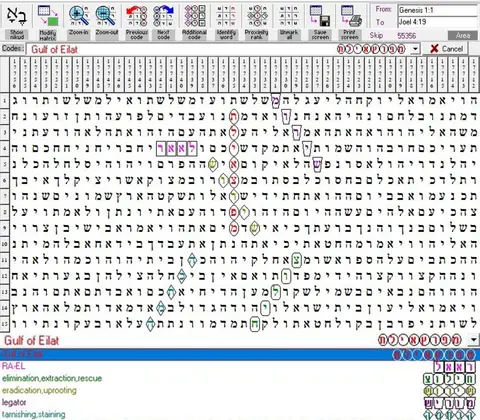Click the row 15 header in matrix
Screen dimensions: 480x420
coord(4,323)
